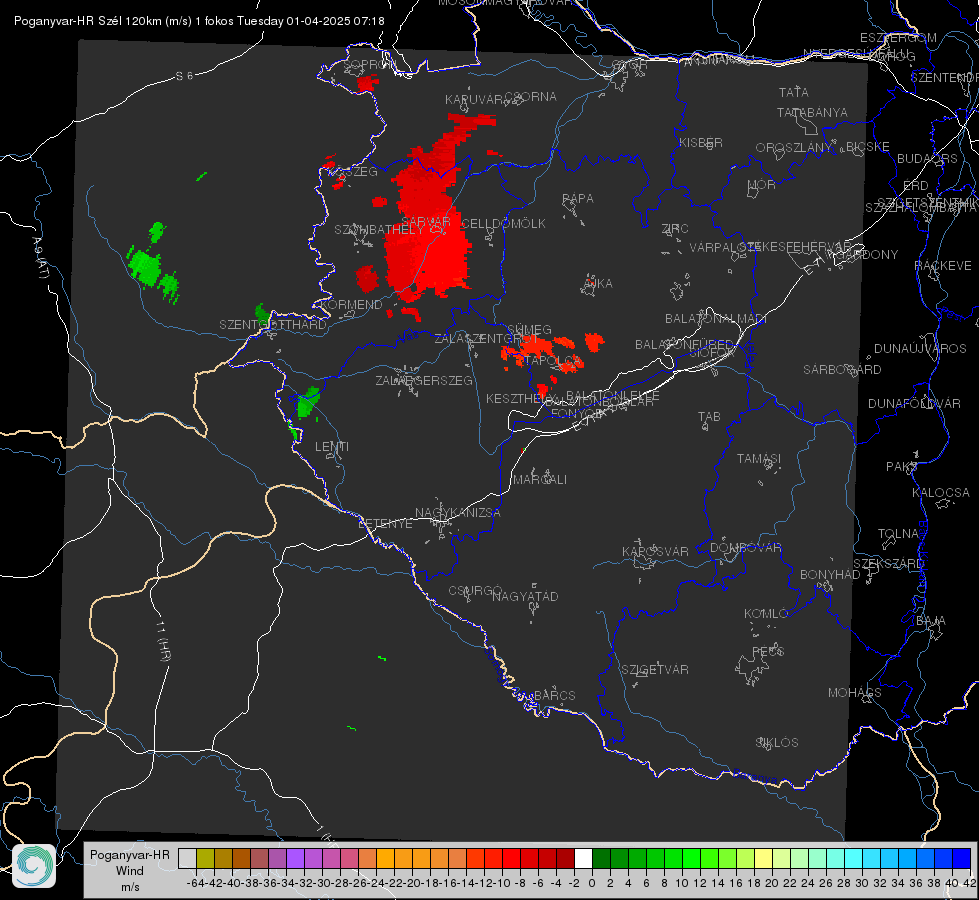Click the CSURGO town label

pos(475,591)
